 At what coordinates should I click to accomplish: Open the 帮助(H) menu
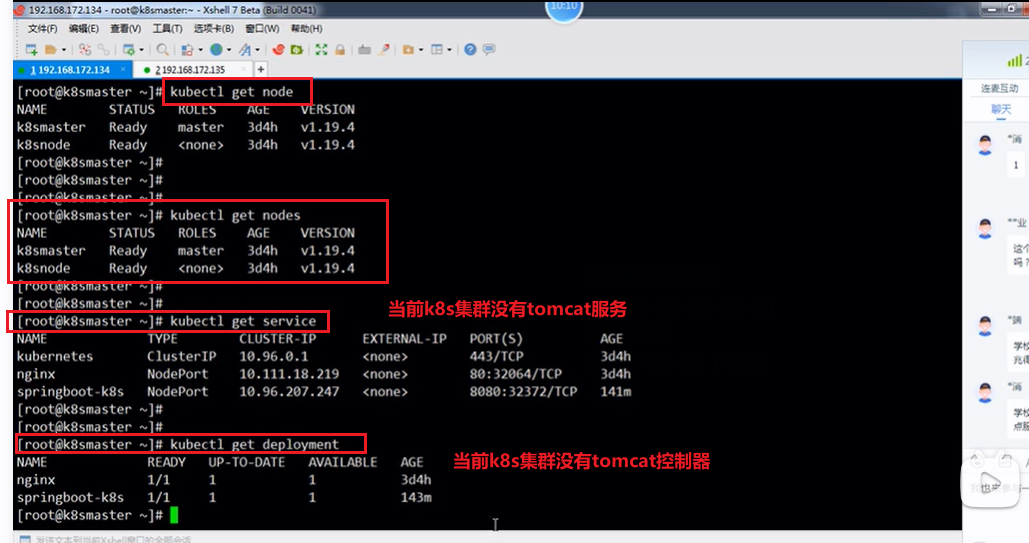coord(306,29)
